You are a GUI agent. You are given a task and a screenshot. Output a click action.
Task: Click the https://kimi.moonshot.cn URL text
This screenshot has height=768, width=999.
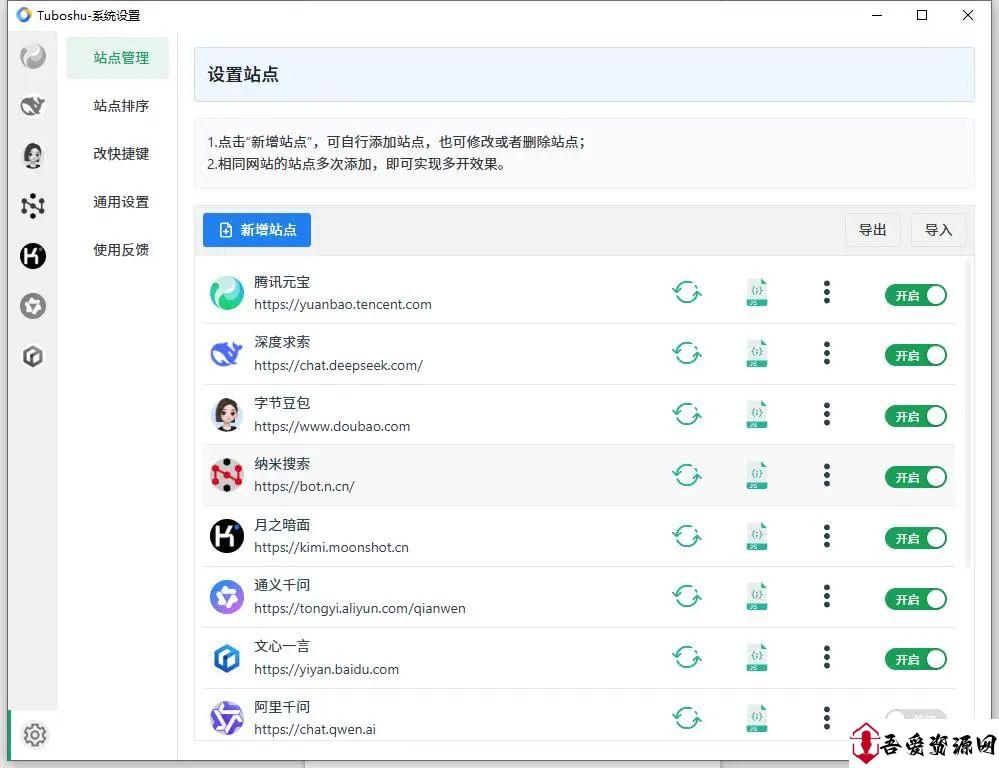331,547
